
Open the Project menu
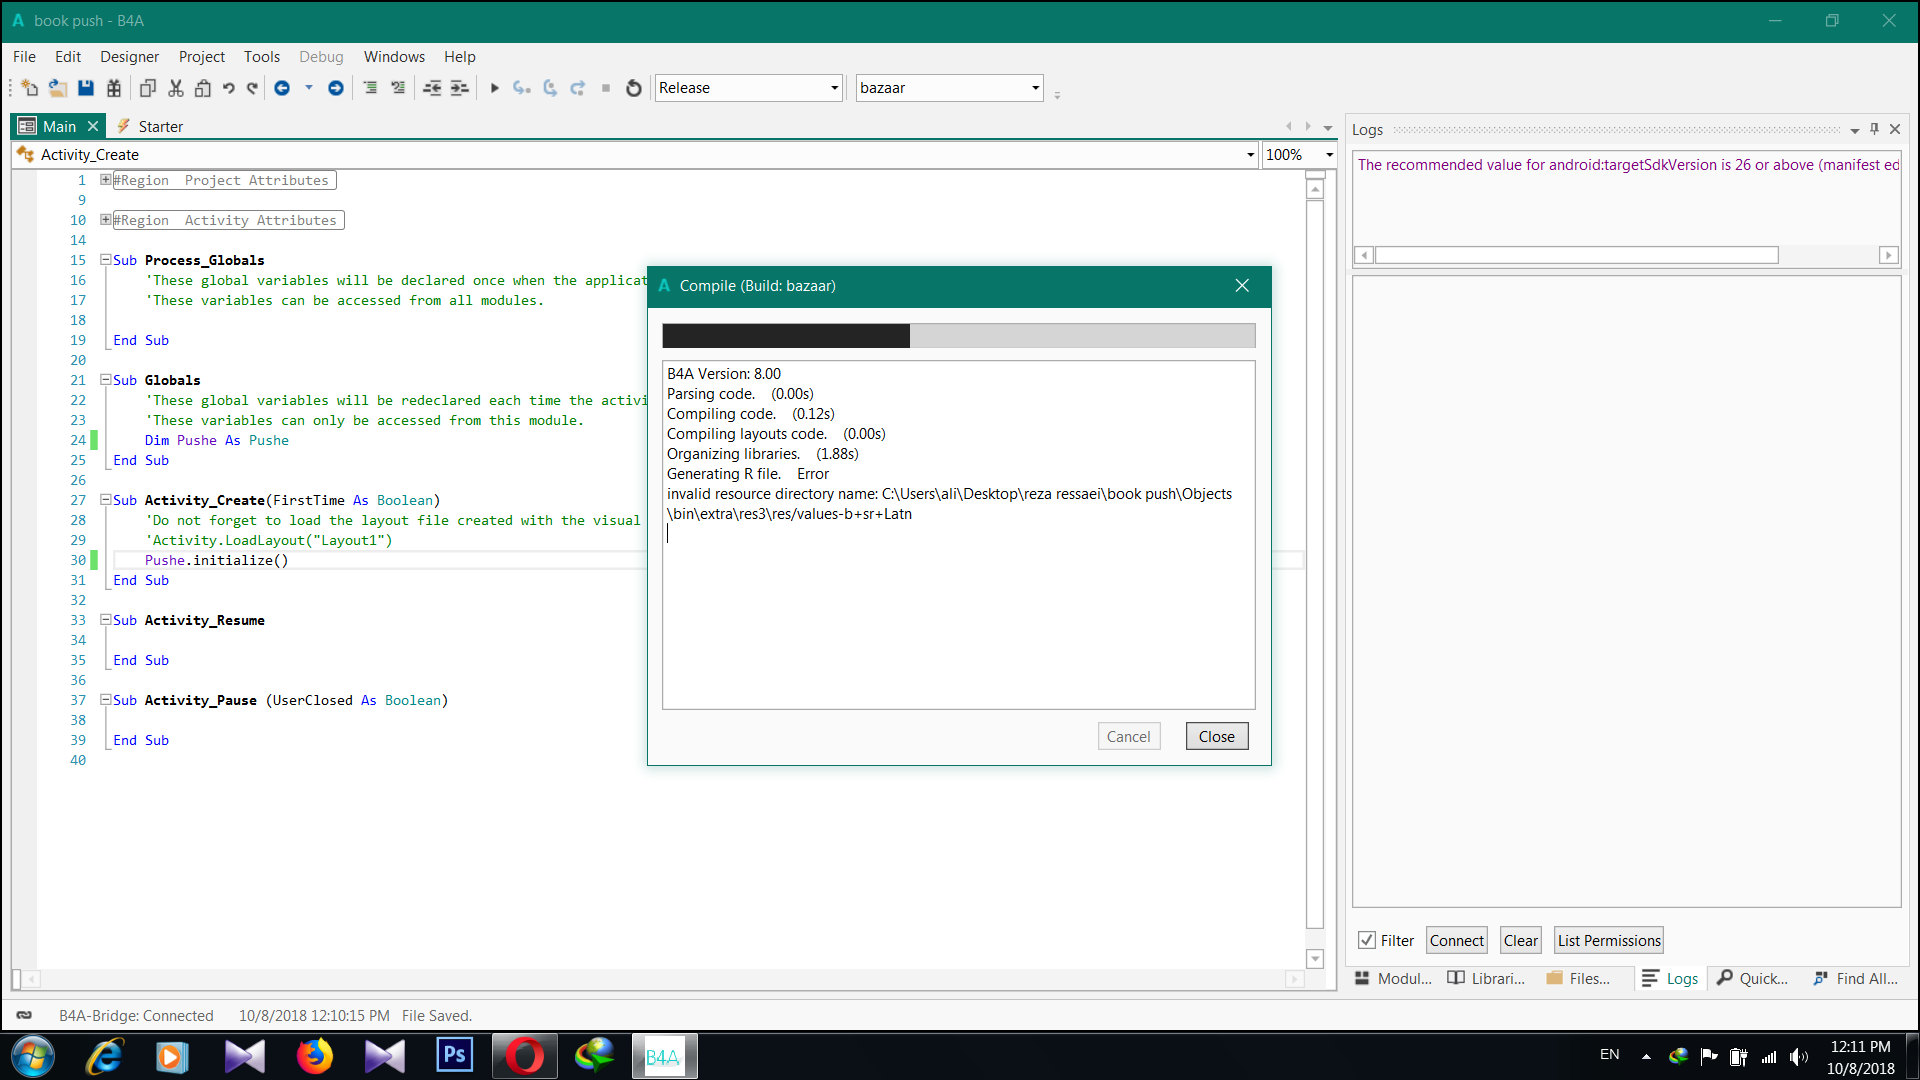201,57
